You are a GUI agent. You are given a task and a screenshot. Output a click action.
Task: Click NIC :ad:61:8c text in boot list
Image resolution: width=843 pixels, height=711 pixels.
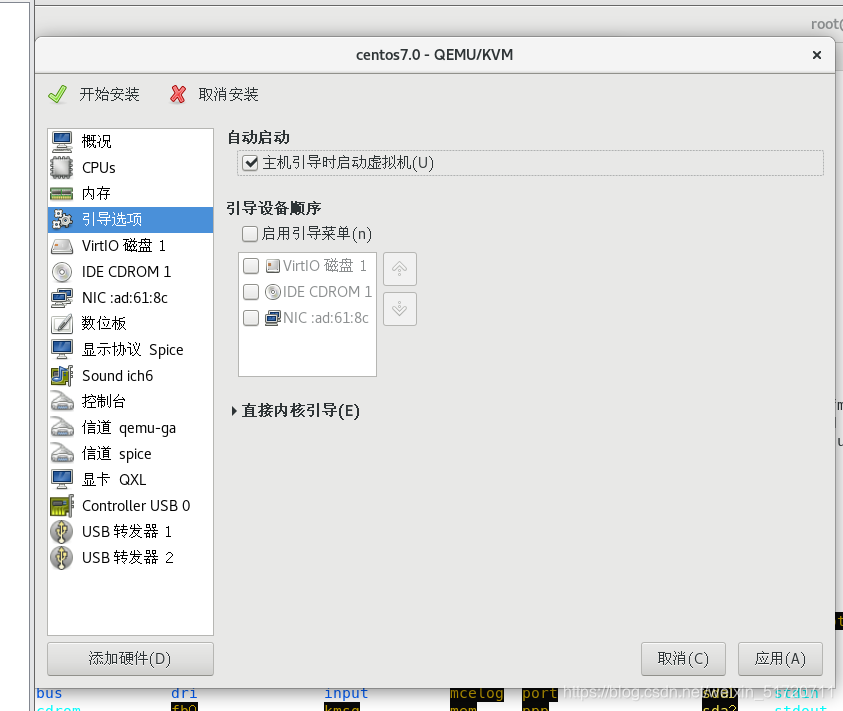pos(326,318)
